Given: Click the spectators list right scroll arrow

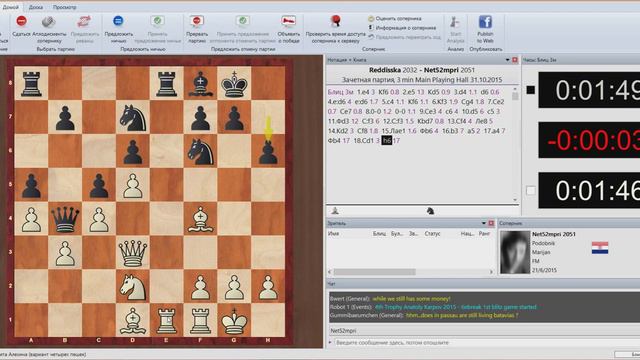Looking at the screenshot, I should click(491, 272).
